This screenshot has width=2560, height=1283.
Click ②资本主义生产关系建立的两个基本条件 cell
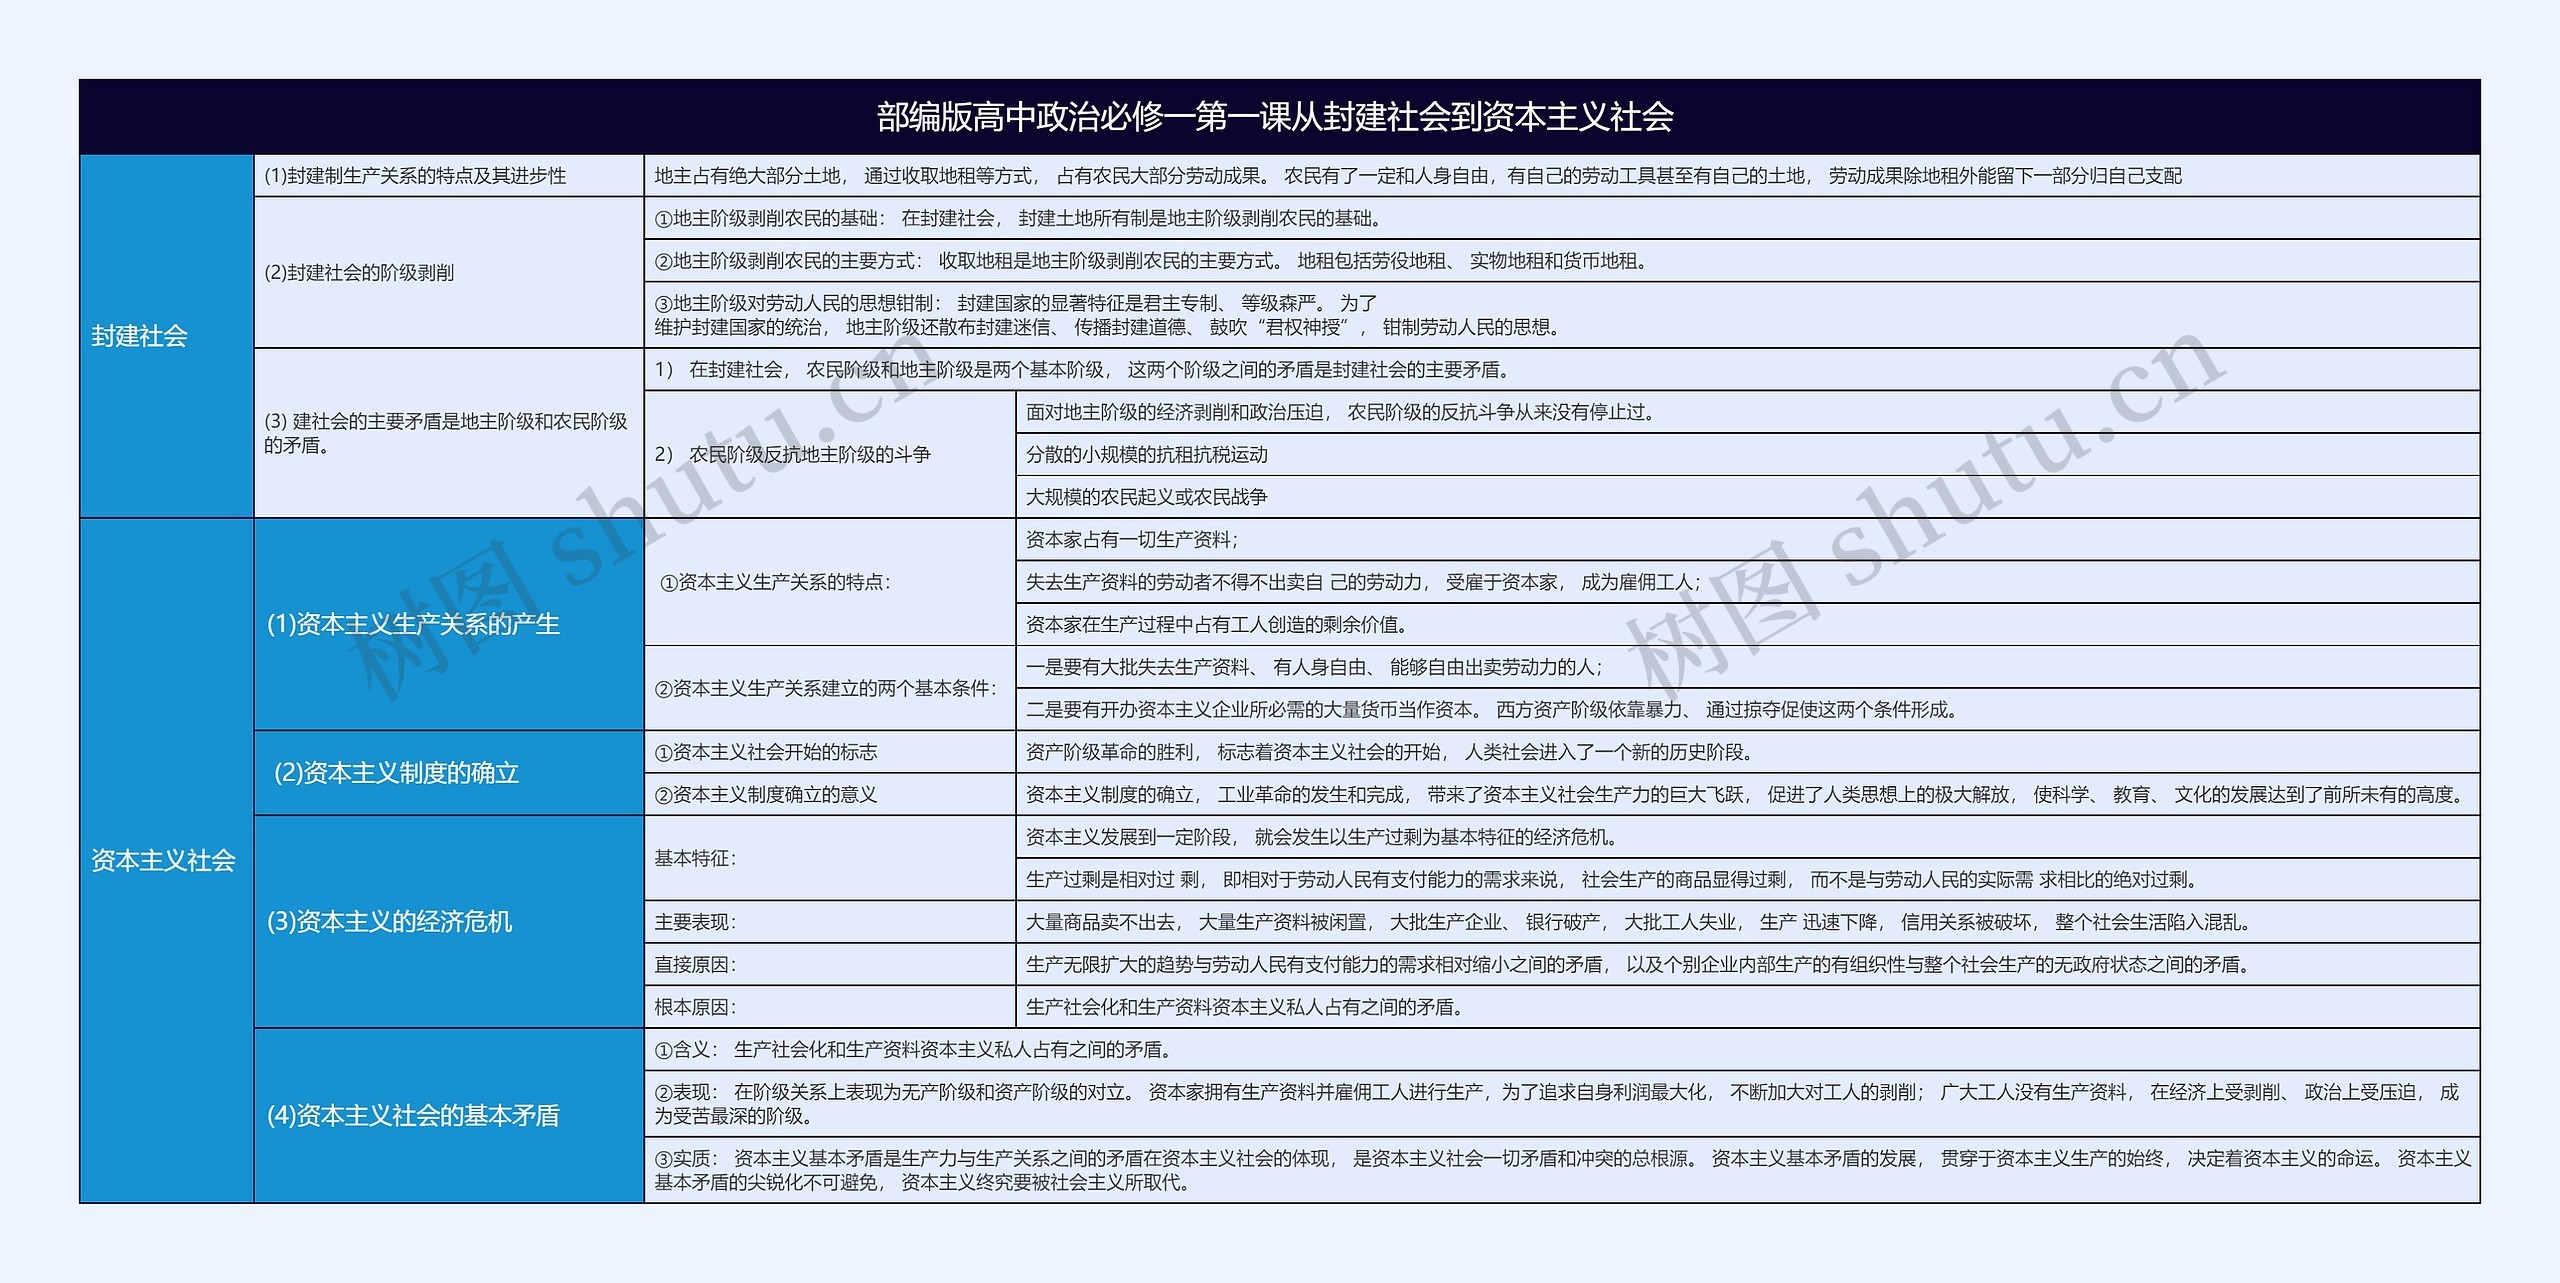coord(830,688)
